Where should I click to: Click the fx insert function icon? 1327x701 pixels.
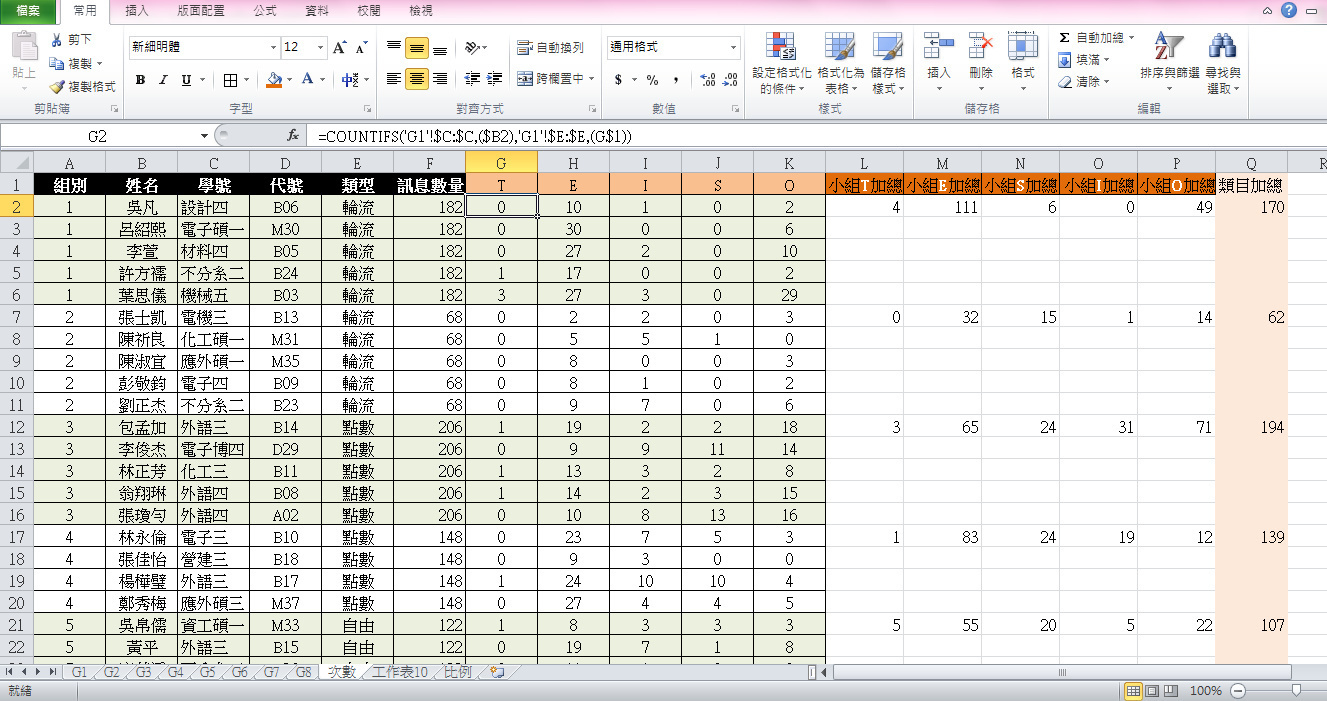pos(293,135)
